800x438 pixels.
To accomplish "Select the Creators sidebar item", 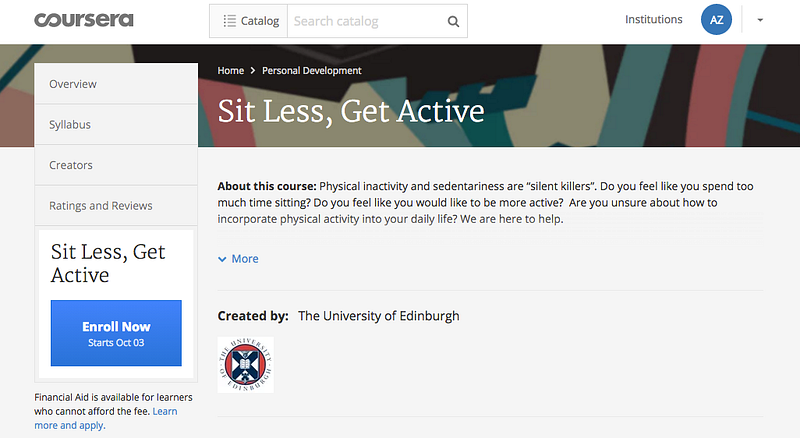I will click(116, 165).
